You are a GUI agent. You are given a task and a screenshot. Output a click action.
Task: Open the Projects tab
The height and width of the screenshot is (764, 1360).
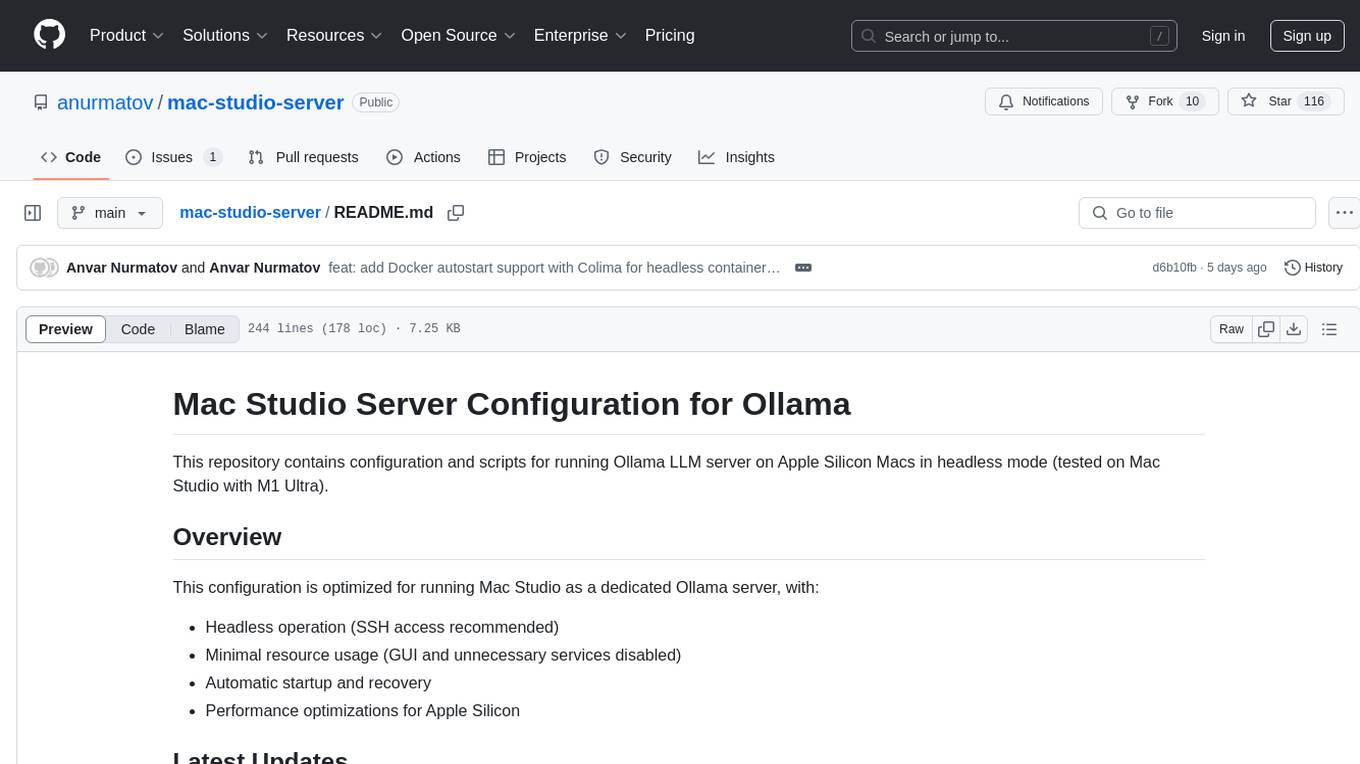[527, 157]
